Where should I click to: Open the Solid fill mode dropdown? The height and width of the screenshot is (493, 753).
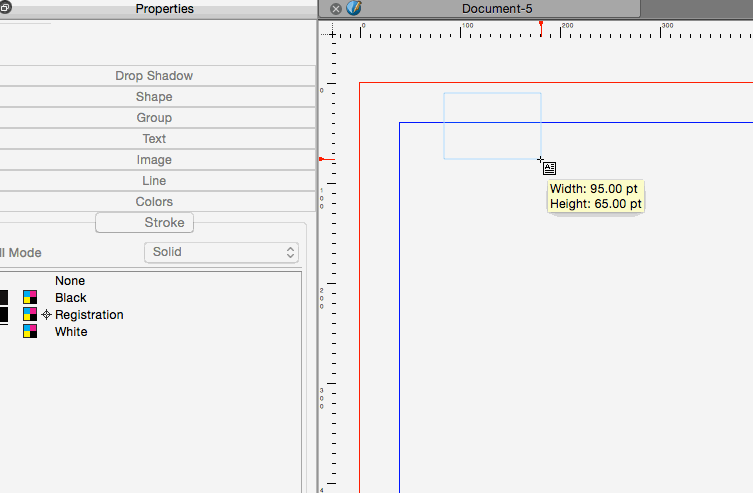[x=221, y=252]
